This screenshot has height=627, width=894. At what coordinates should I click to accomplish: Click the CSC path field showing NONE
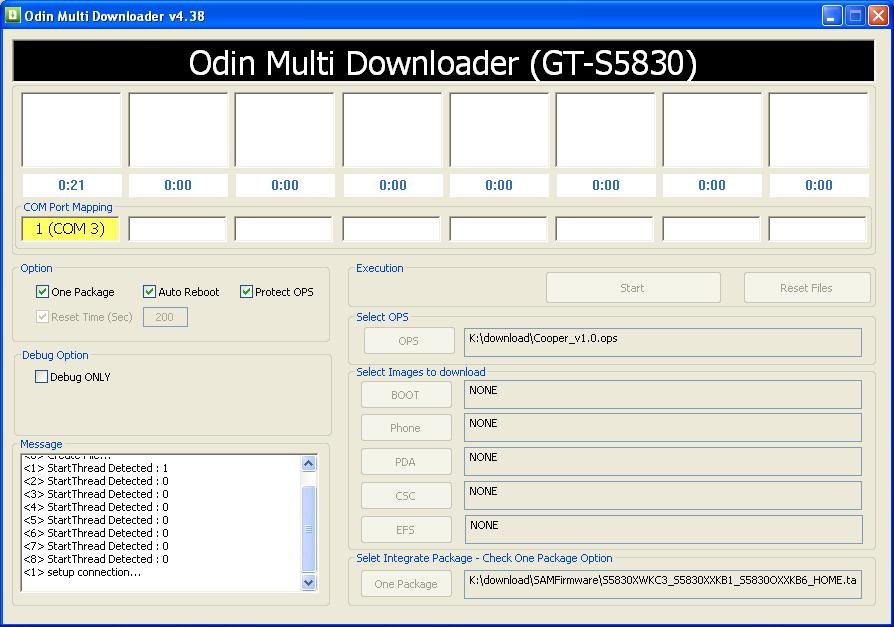point(663,496)
